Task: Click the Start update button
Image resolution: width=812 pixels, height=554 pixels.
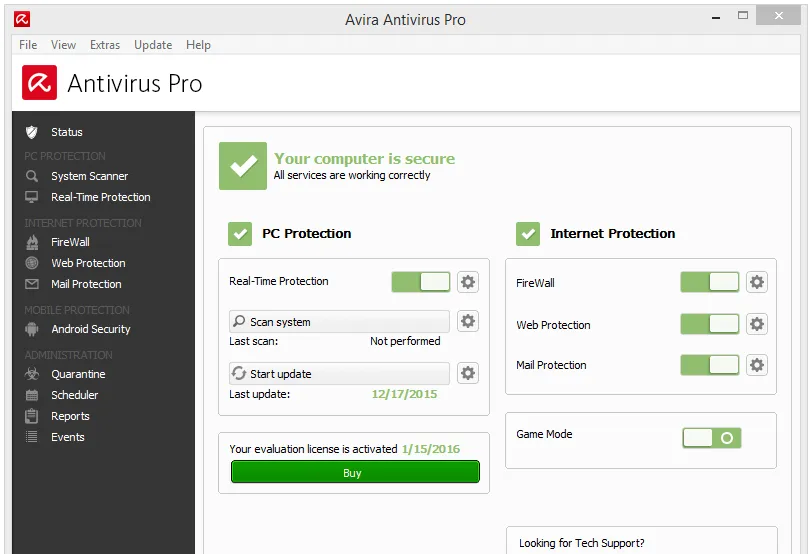Action: (x=339, y=373)
